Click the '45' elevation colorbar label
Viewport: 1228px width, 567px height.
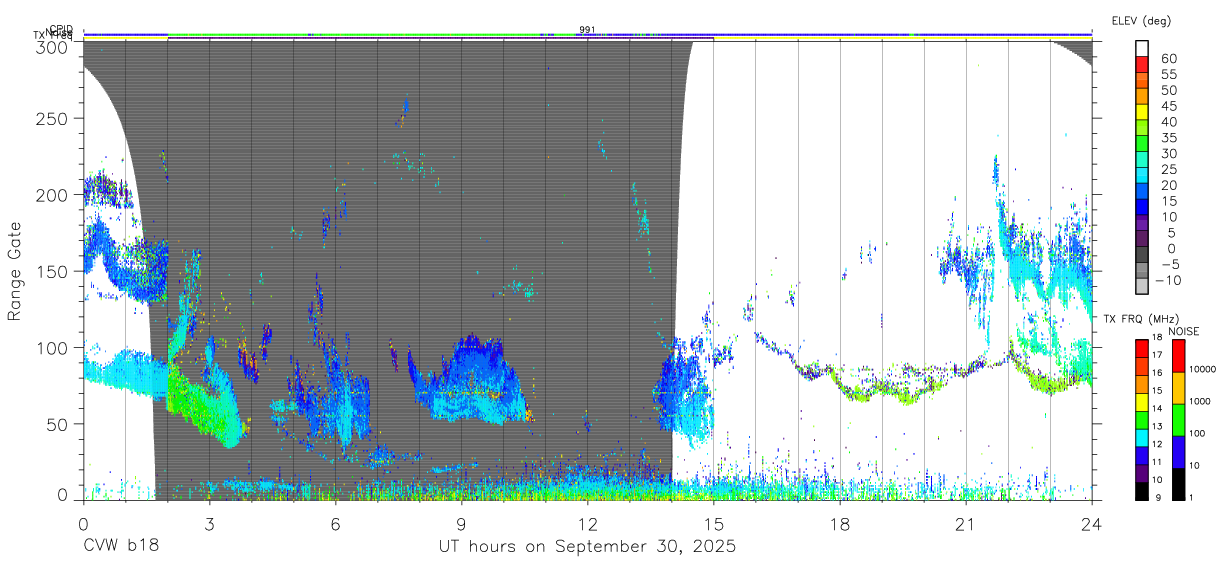[x=1169, y=106]
